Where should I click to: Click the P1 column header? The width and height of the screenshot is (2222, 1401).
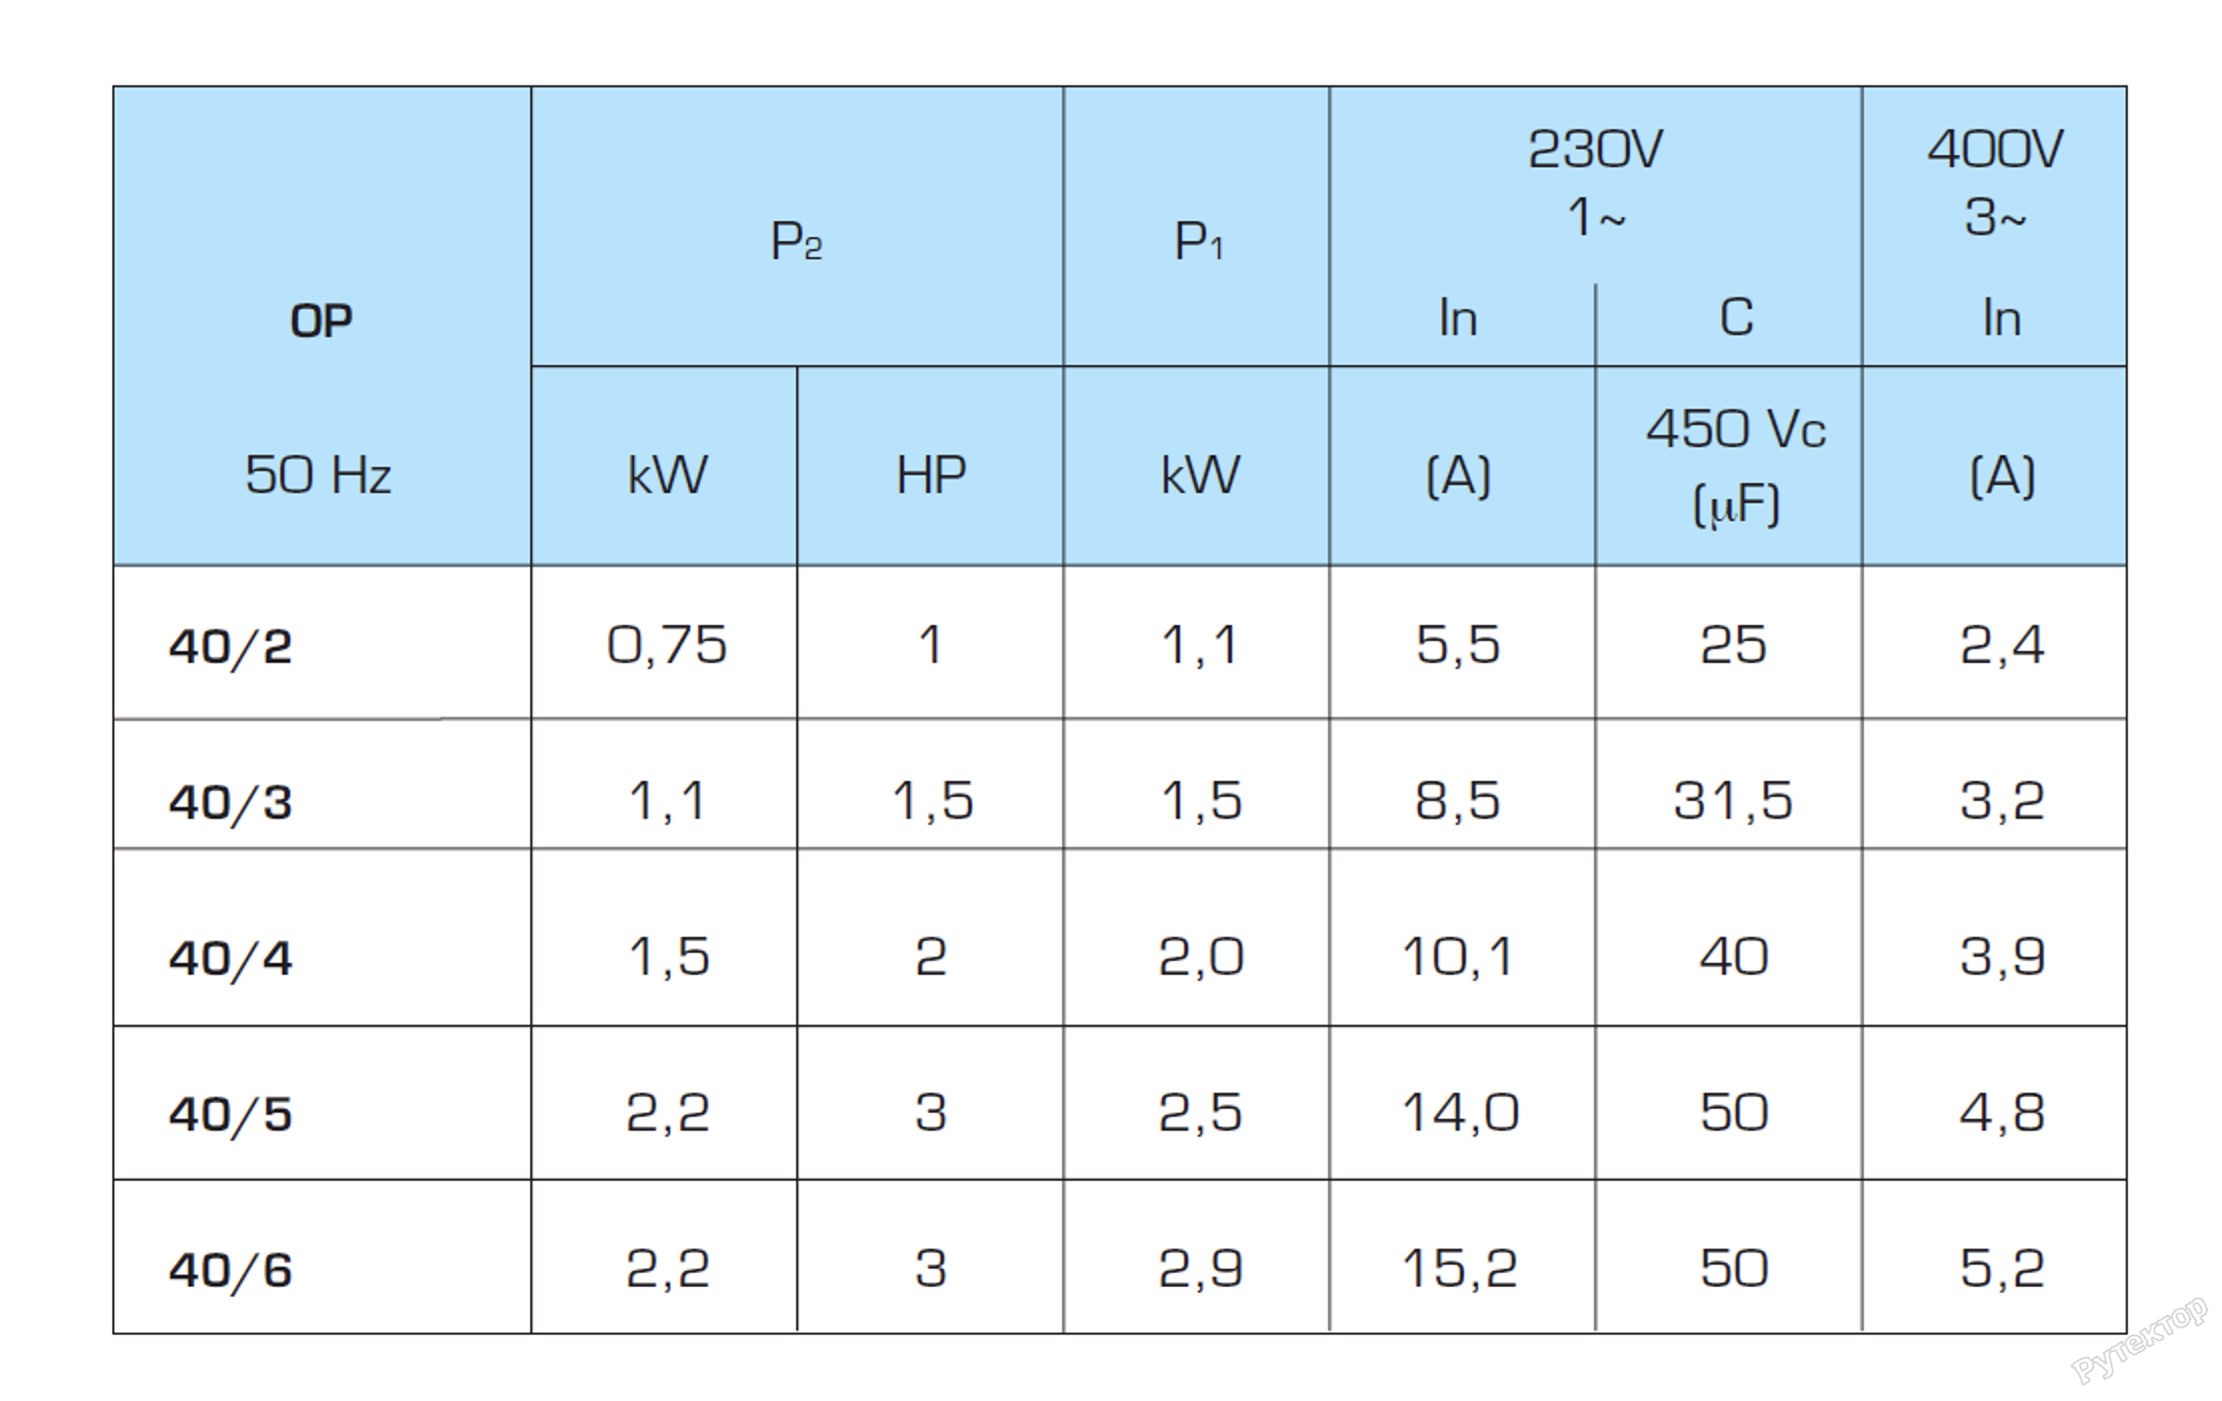[x=1197, y=241]
